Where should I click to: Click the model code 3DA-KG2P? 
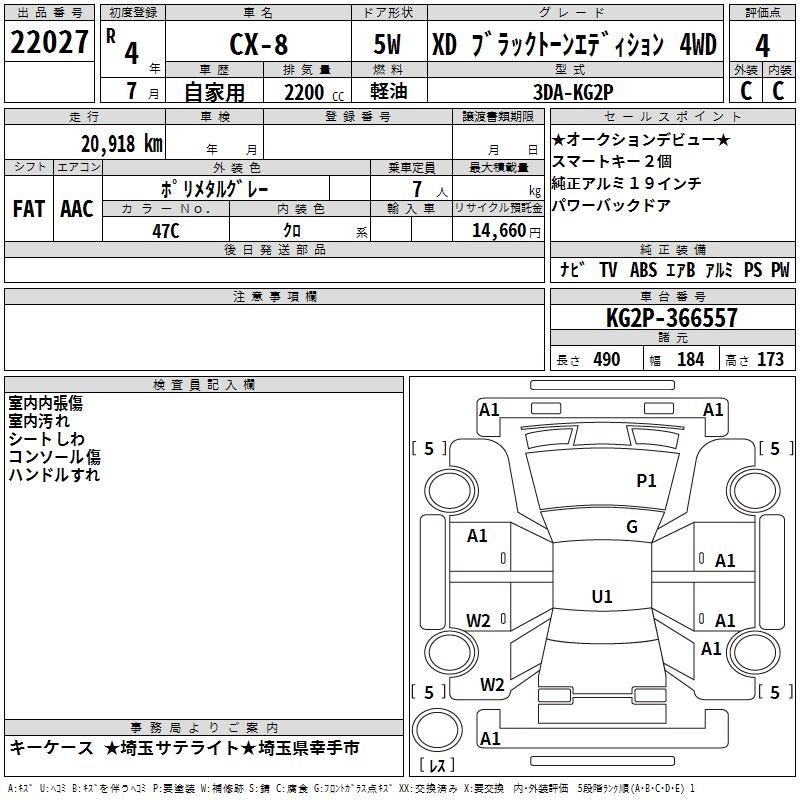573,92
